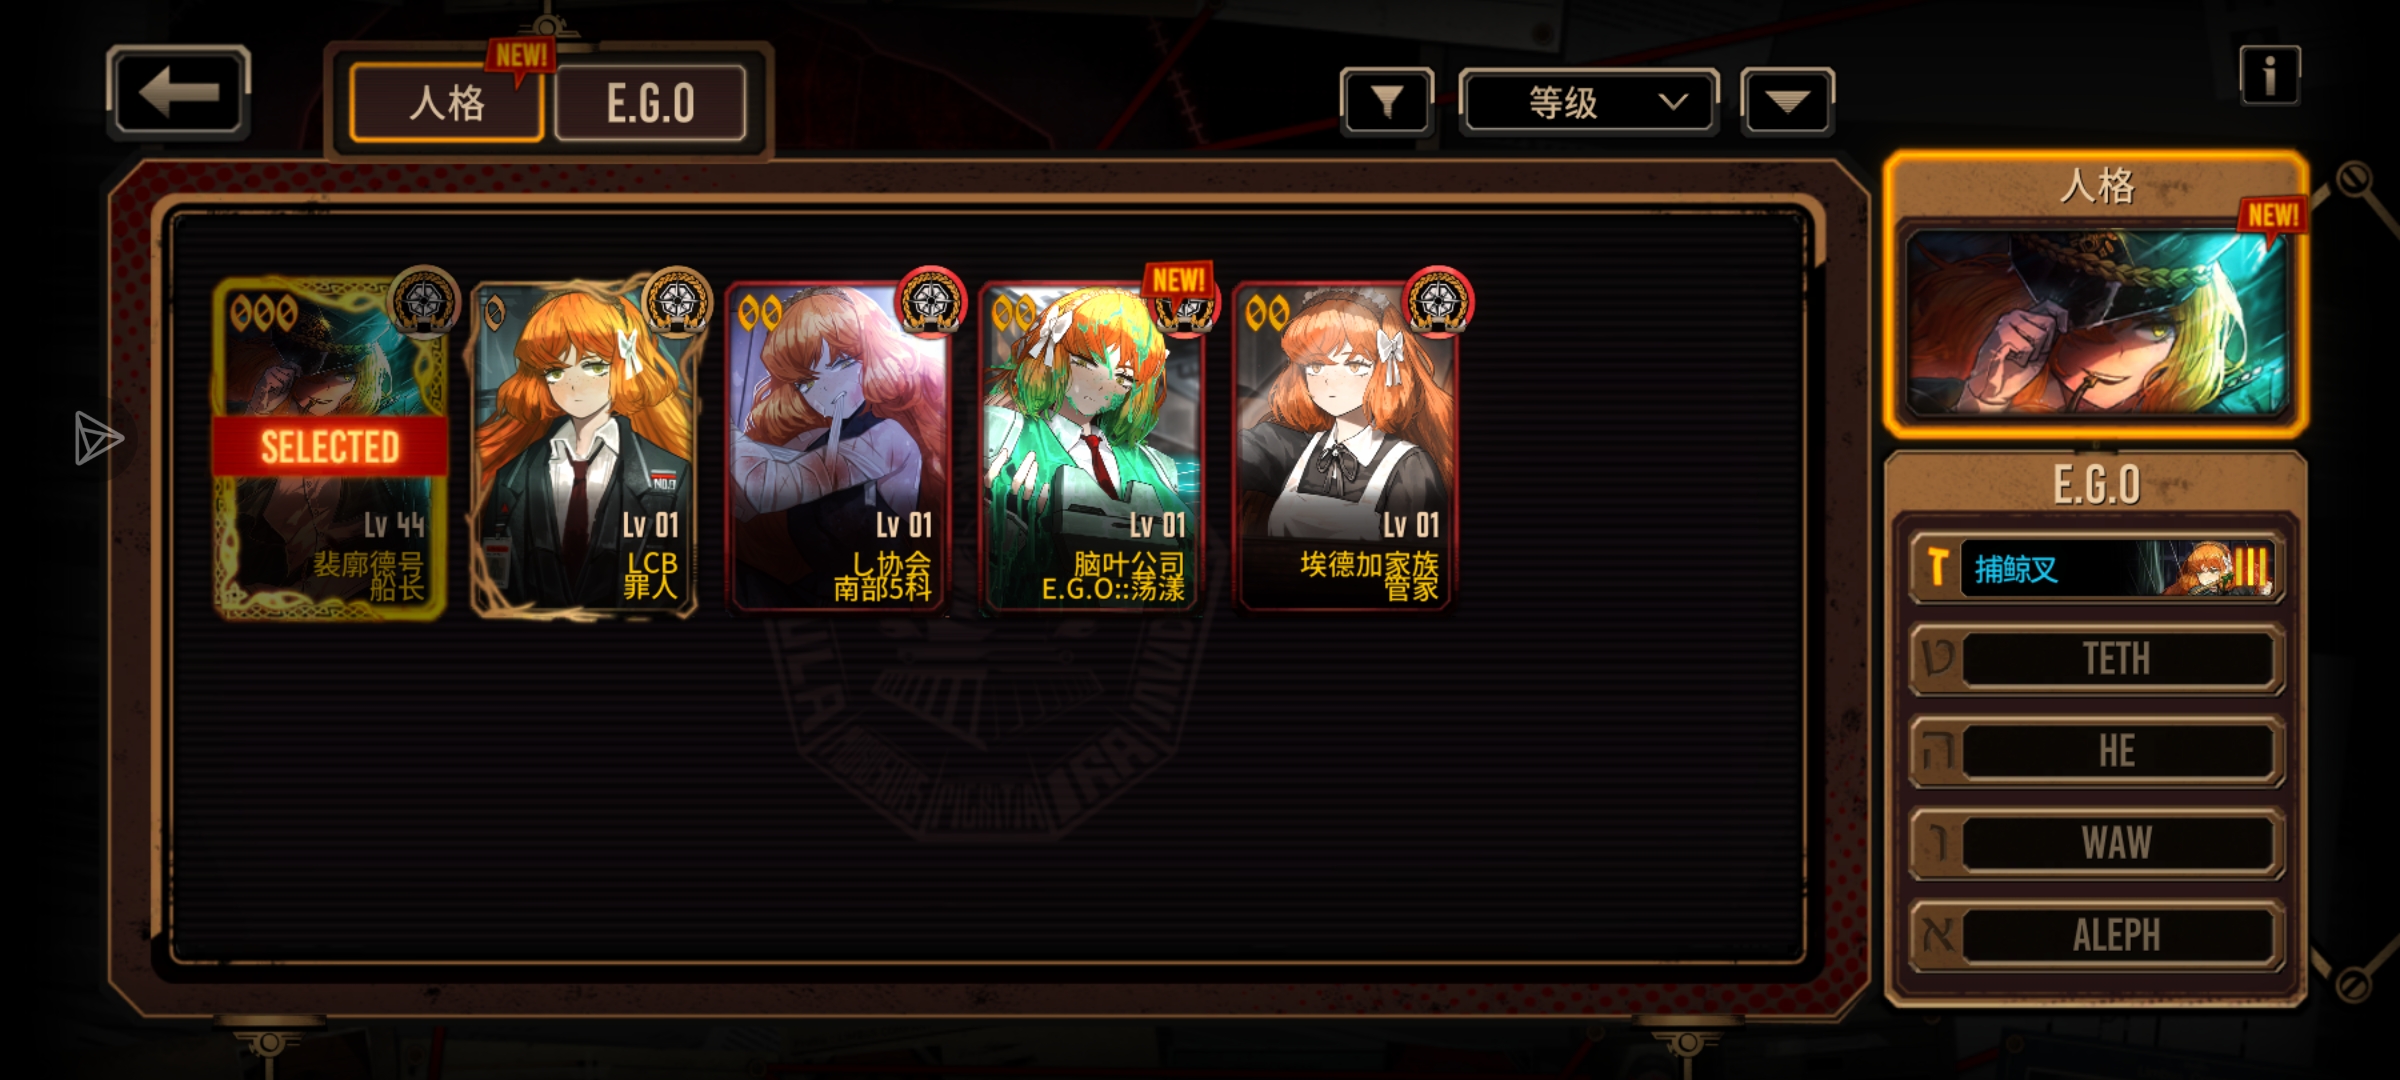Select the 埃德加家族 管家 identity card
The image size is (2400, 1080).
pyautogui.click(x=1345, y=447)
